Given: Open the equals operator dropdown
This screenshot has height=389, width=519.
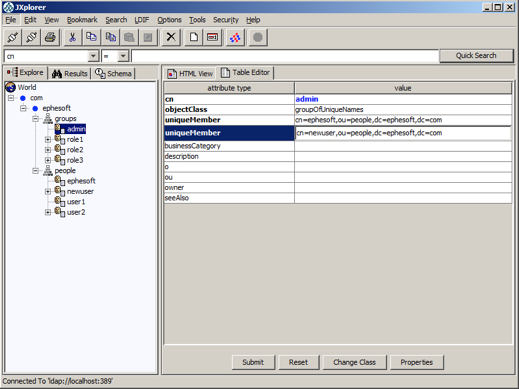Looking at the screenshot, I should coord(123,56).
